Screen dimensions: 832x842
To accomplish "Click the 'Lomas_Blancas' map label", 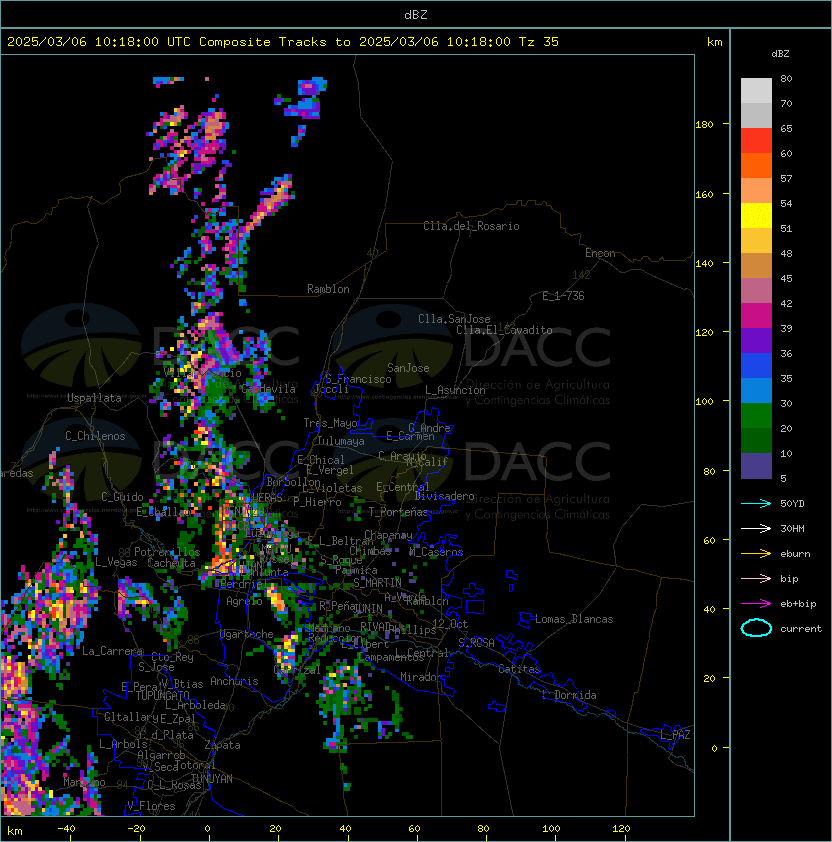I will (x=574, y=619).
